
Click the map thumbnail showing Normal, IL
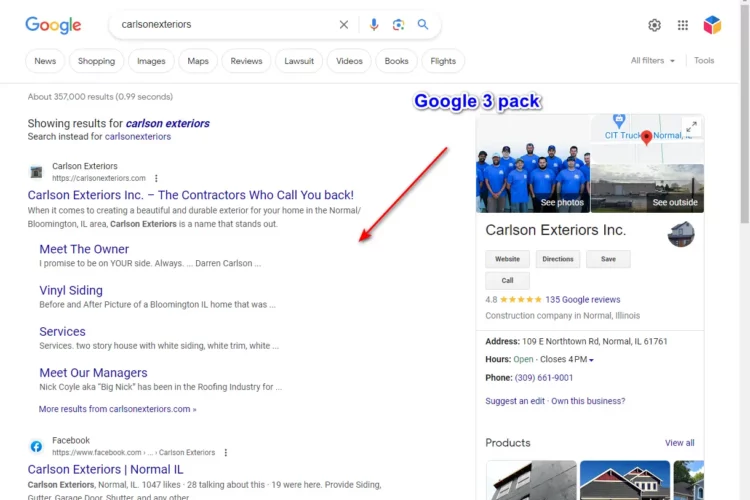pyautogui.click(x=647, y=139)
